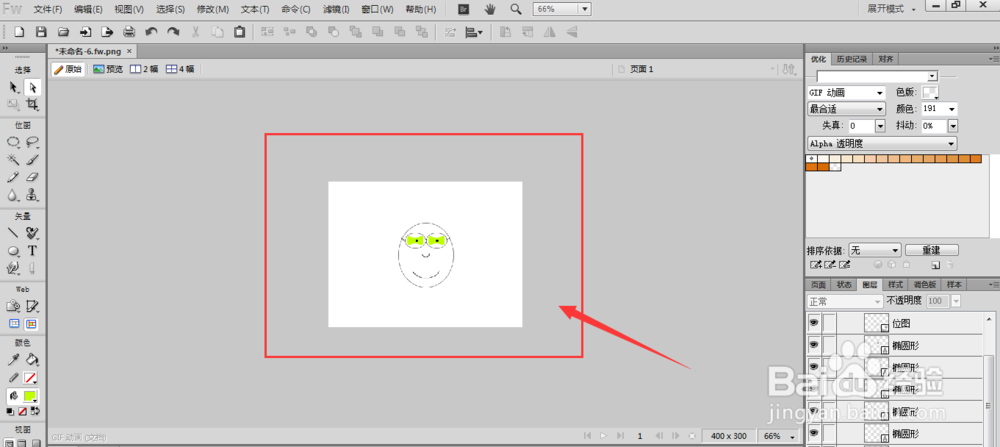Click the Open folder icon

click(63, 31)
